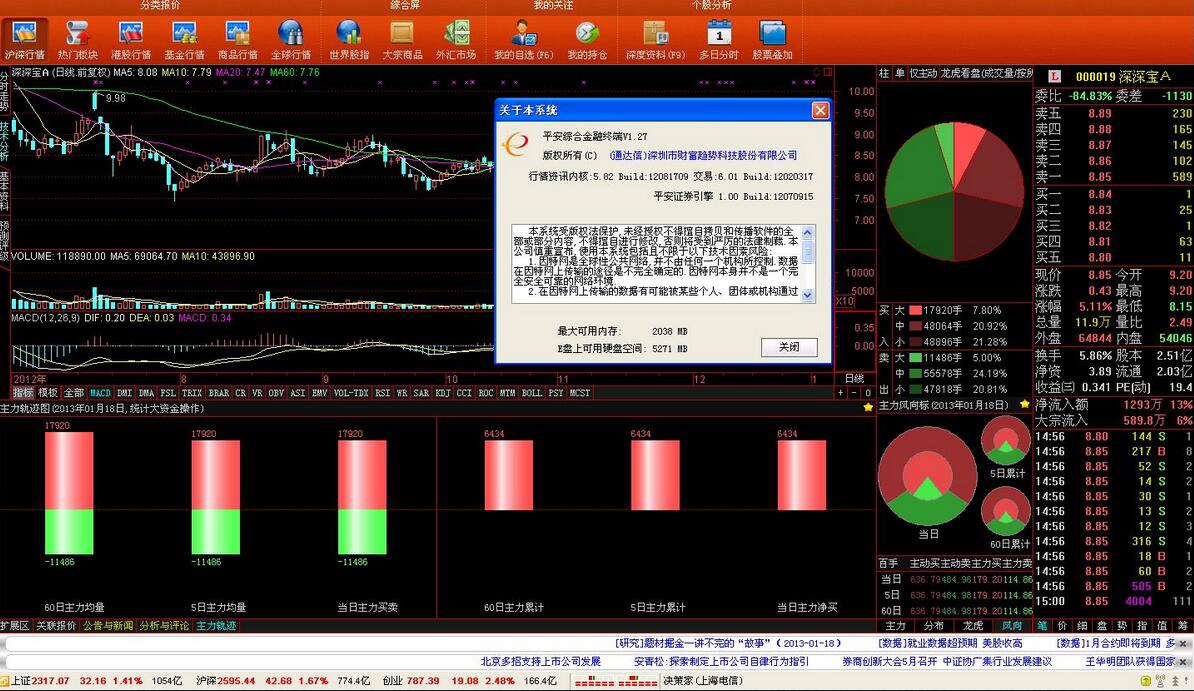Open the 多日分时 calendar icon
1194x691 pixels.
pyautogui.click(x=719, y=40)
